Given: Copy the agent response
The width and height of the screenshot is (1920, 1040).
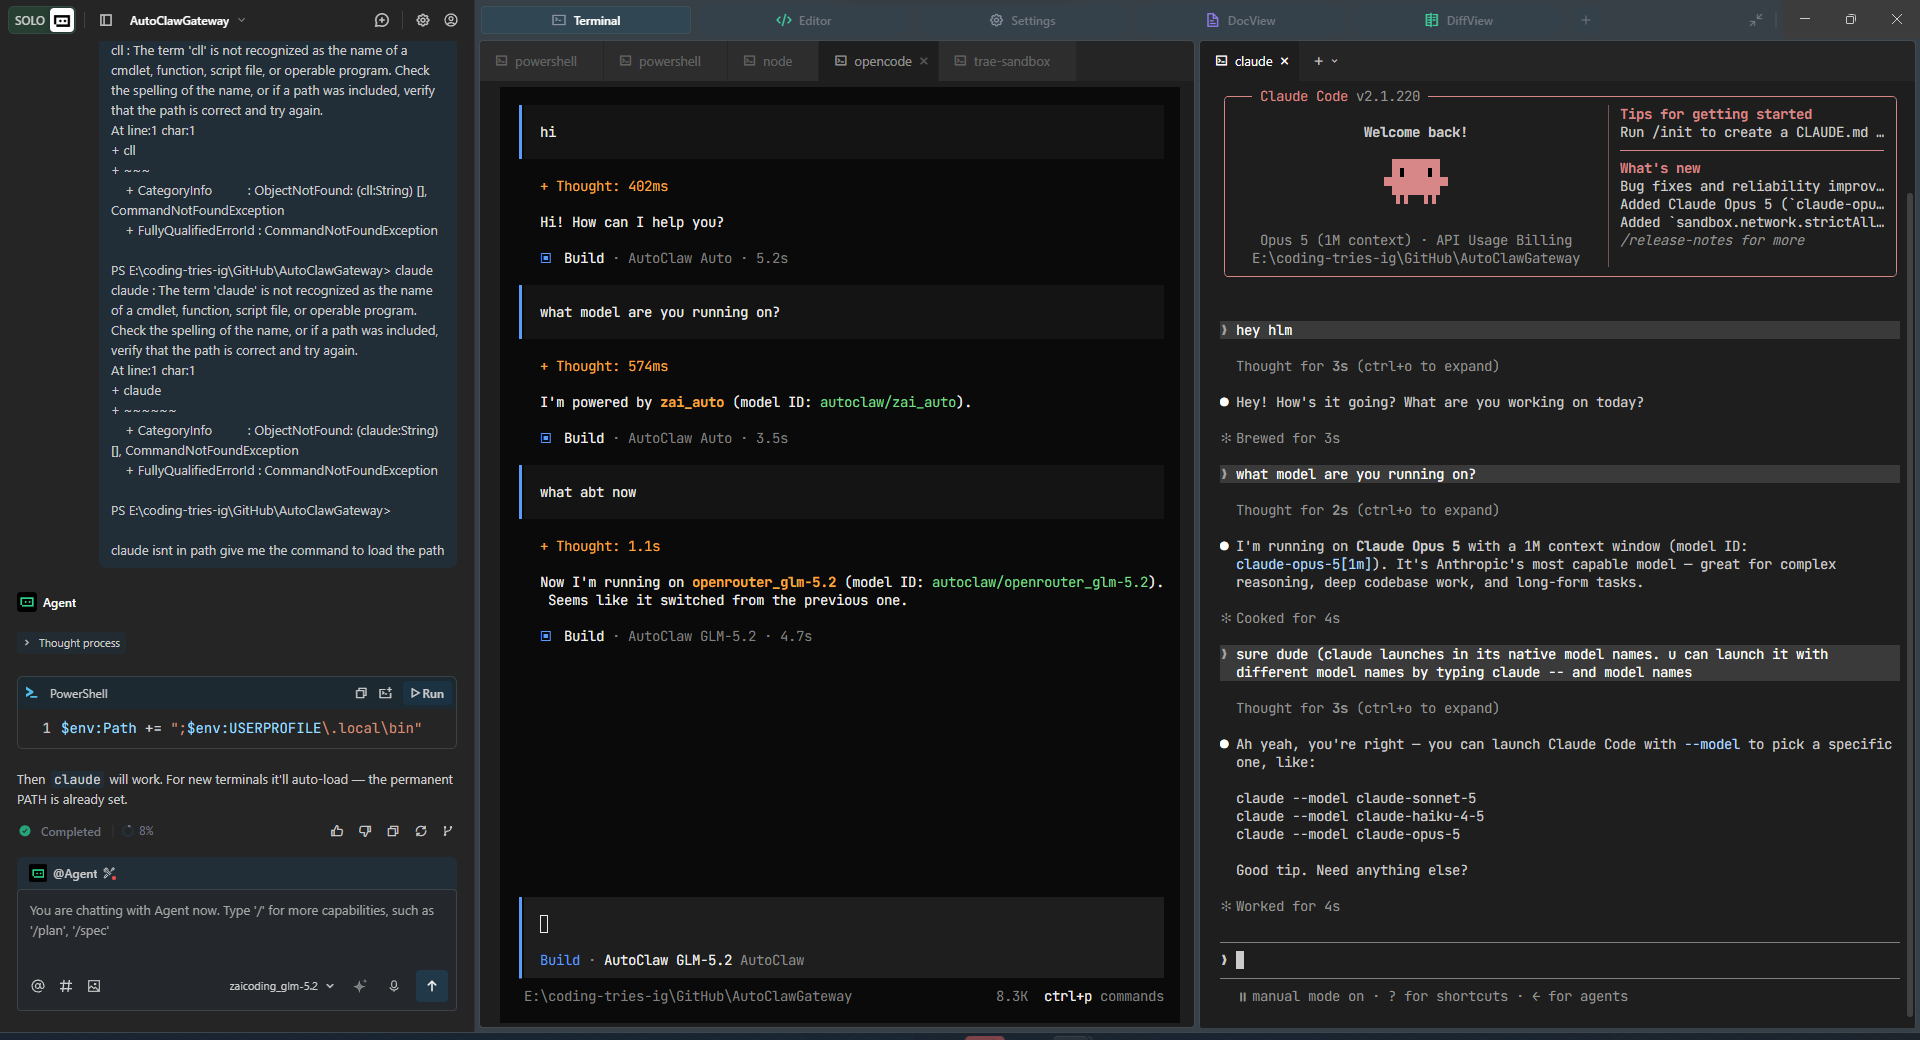Looking at the screenshot, I should click(393, 831).
